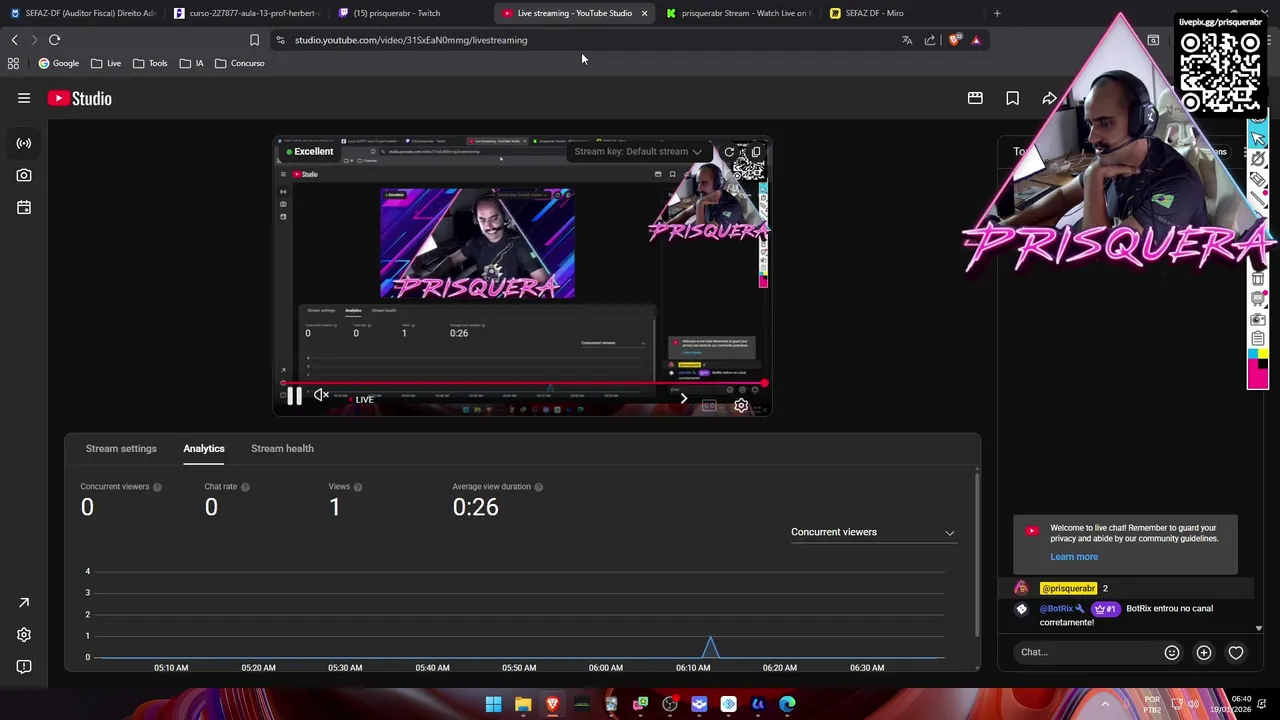Switch to the Stream health tab

282,448
